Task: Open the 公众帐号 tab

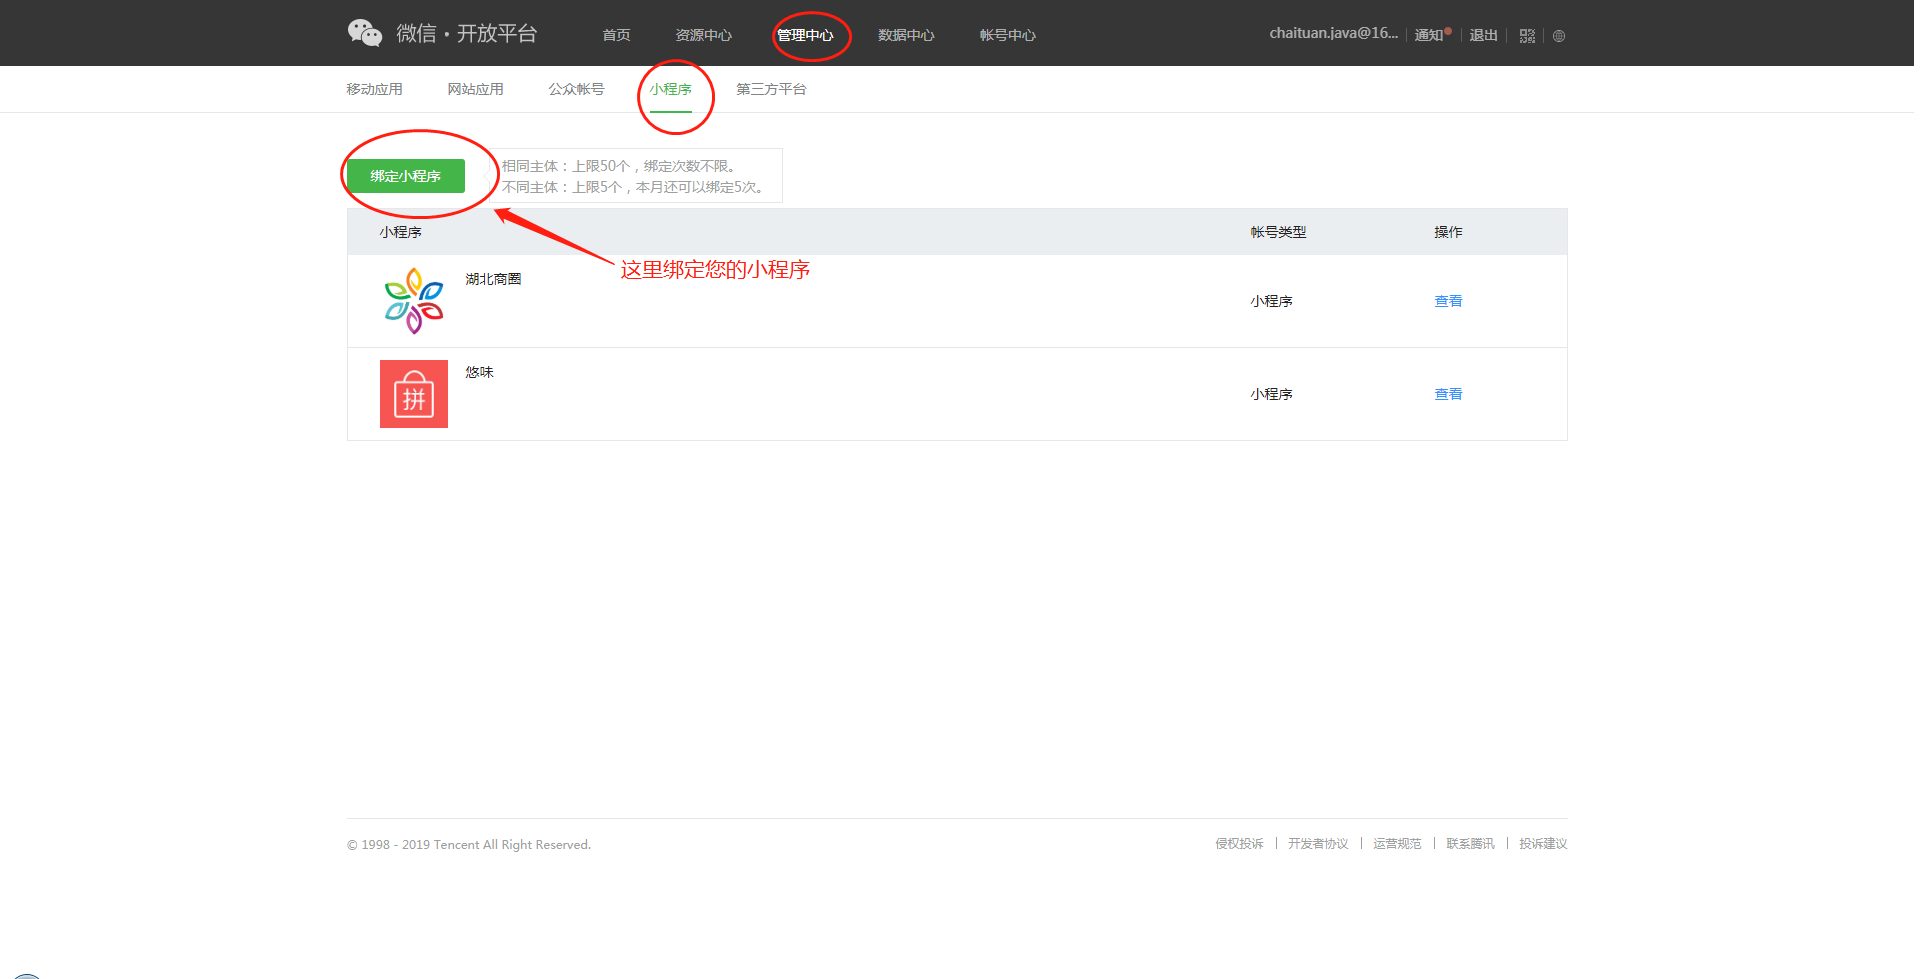Action: pyautogui.click(x=576, y=89)
